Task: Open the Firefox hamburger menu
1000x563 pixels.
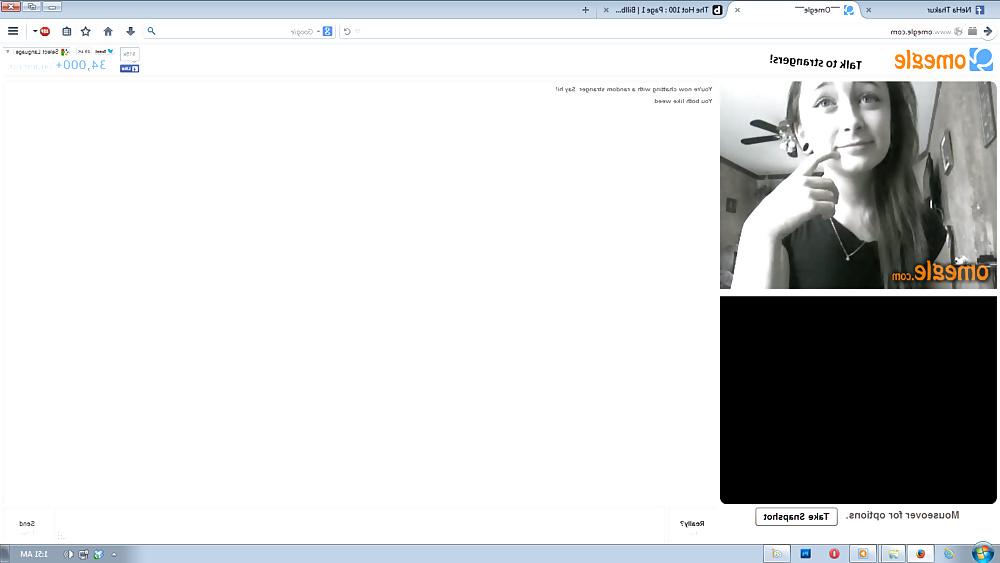Action: tap(13, 31)
